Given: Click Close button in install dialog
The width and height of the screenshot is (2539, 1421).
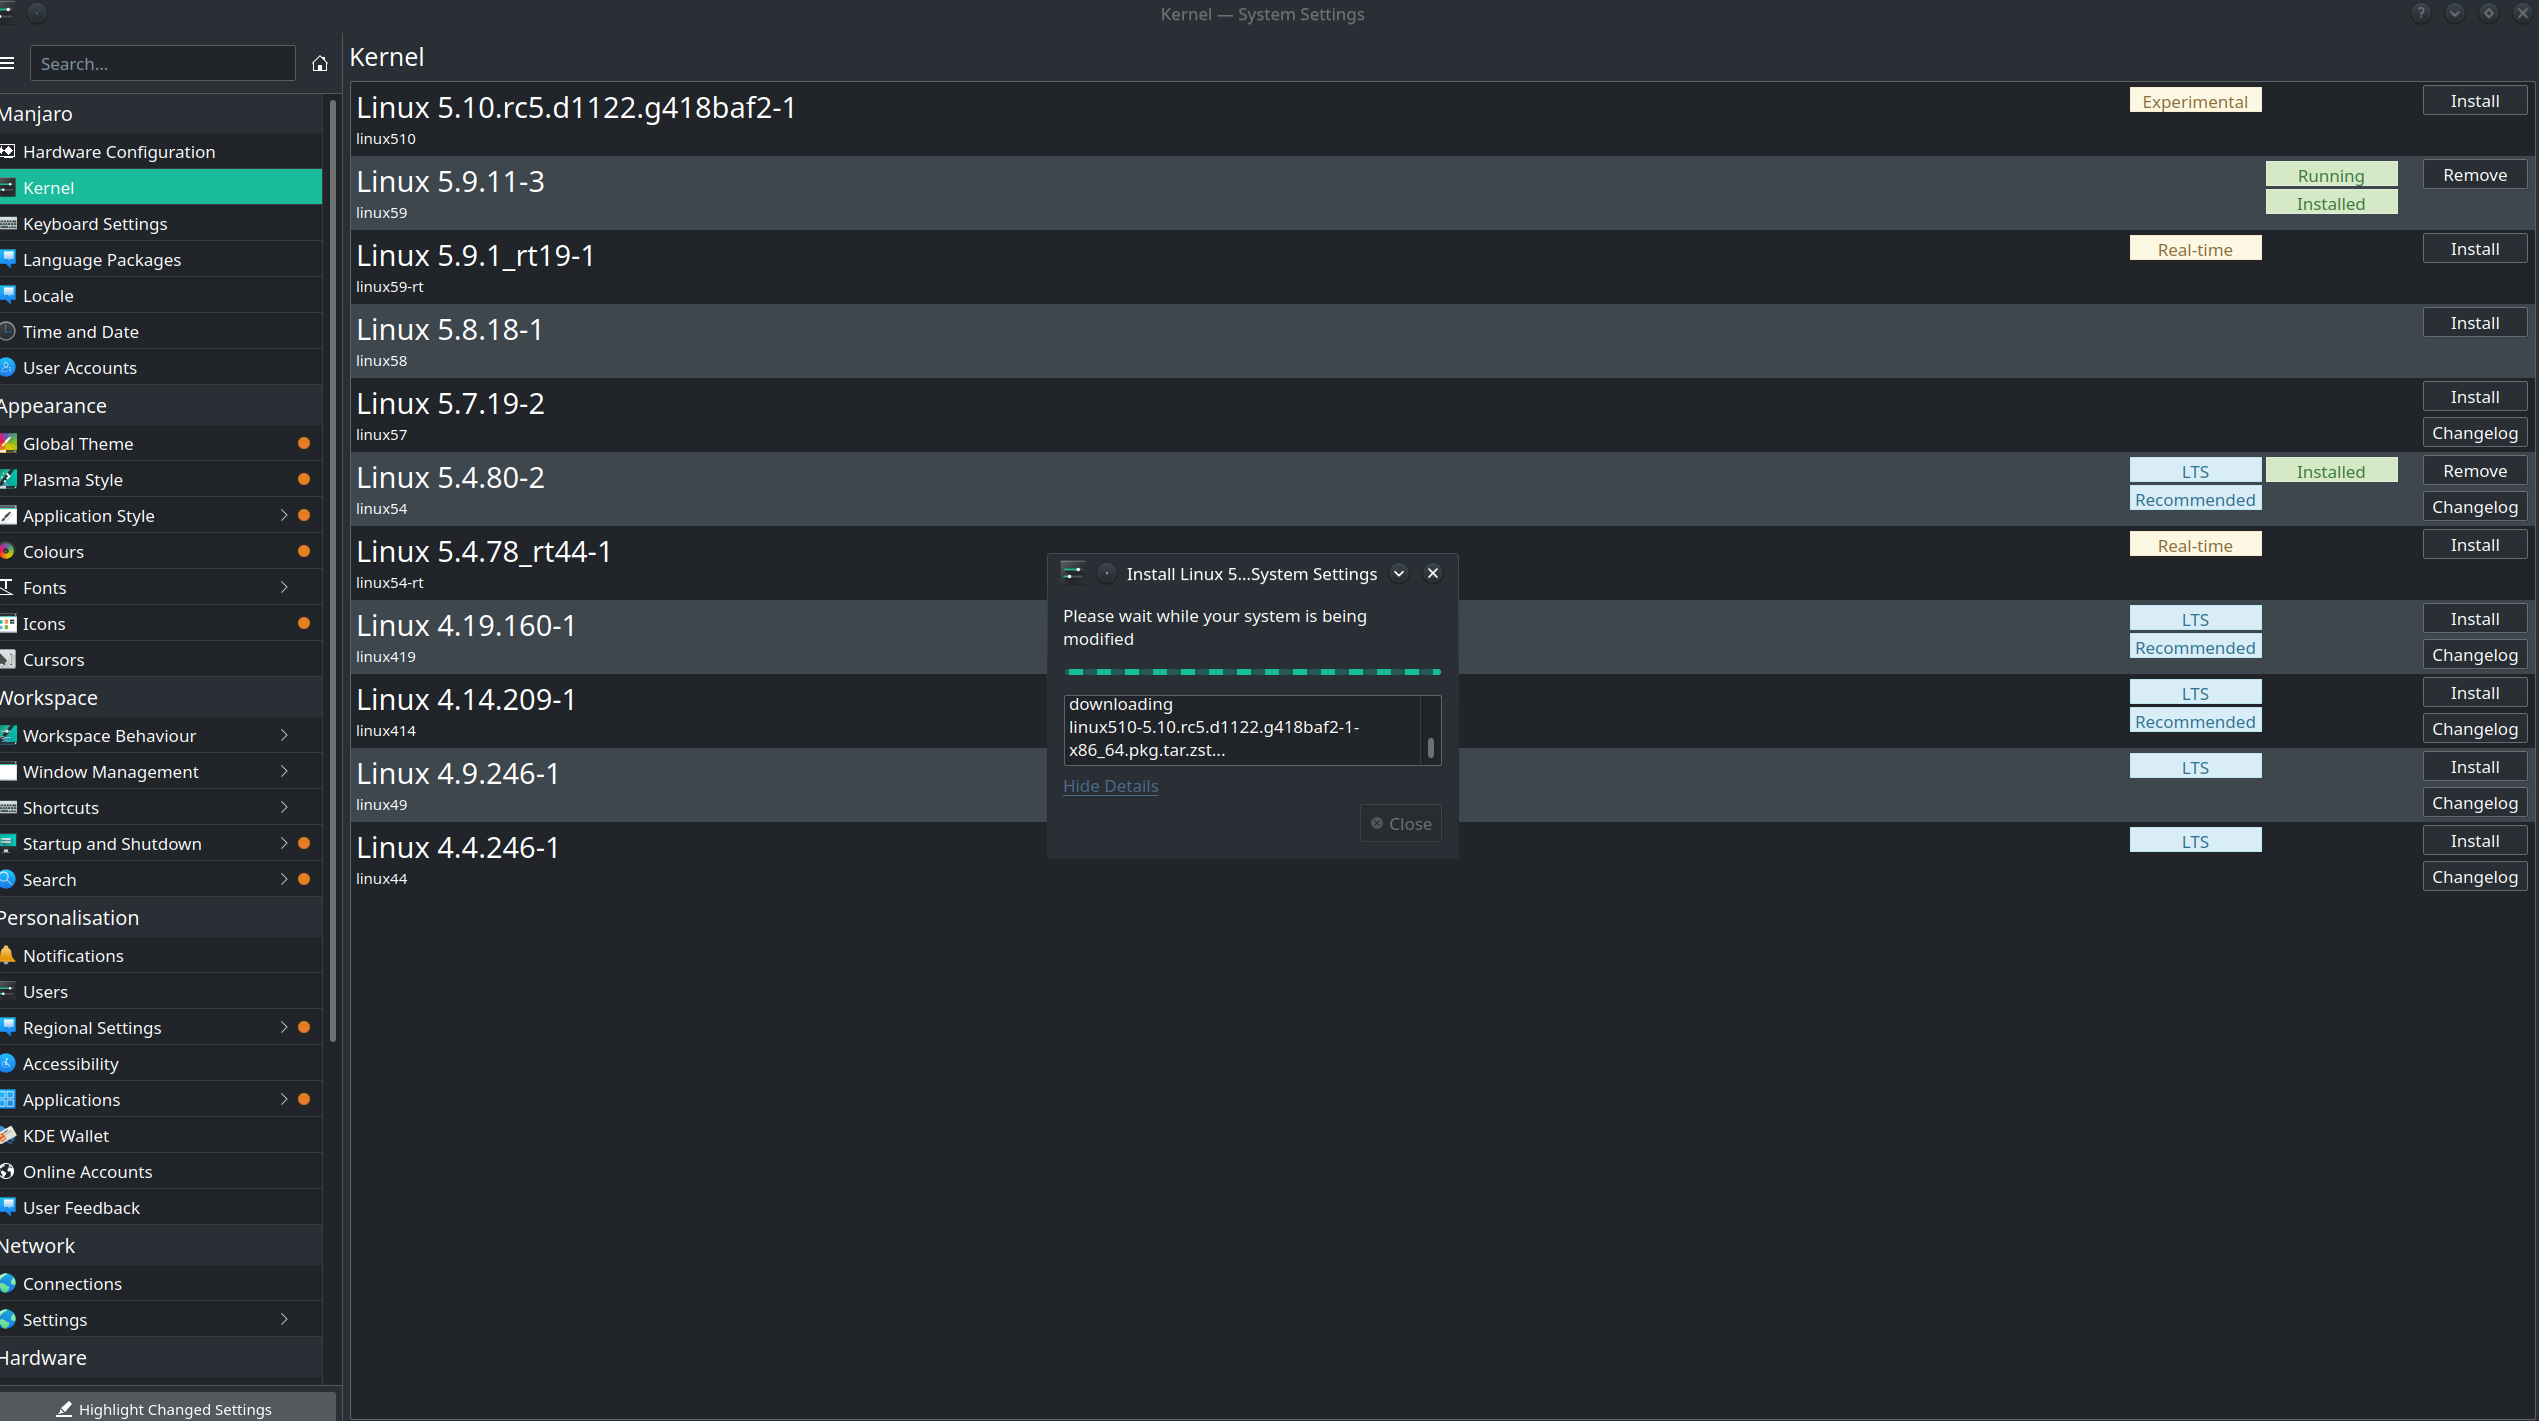Looking at the screenshot, I should tap(1400, 824).
